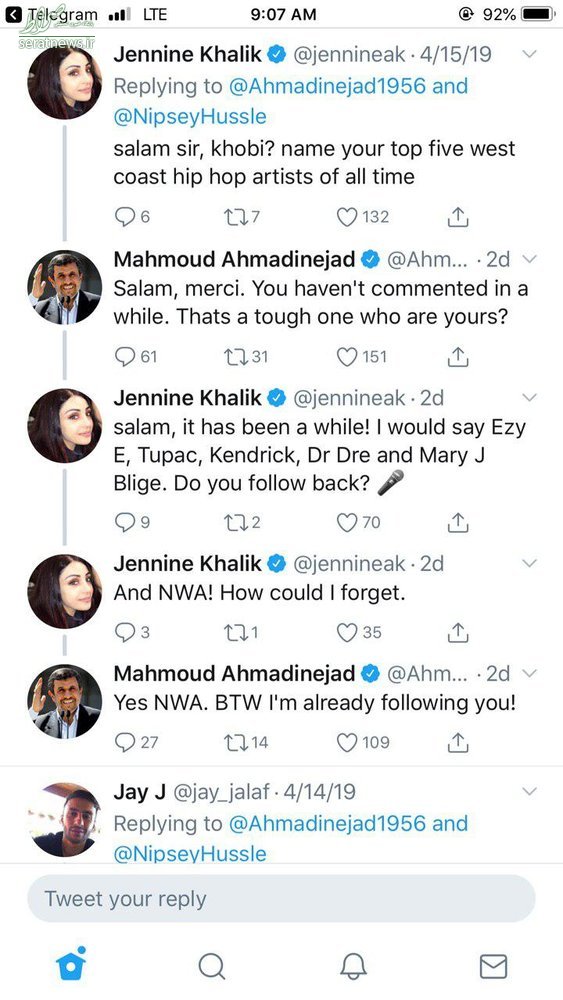Like Jennine's tweet with 132 likes
563x1000 pixels.
(347, 217)
